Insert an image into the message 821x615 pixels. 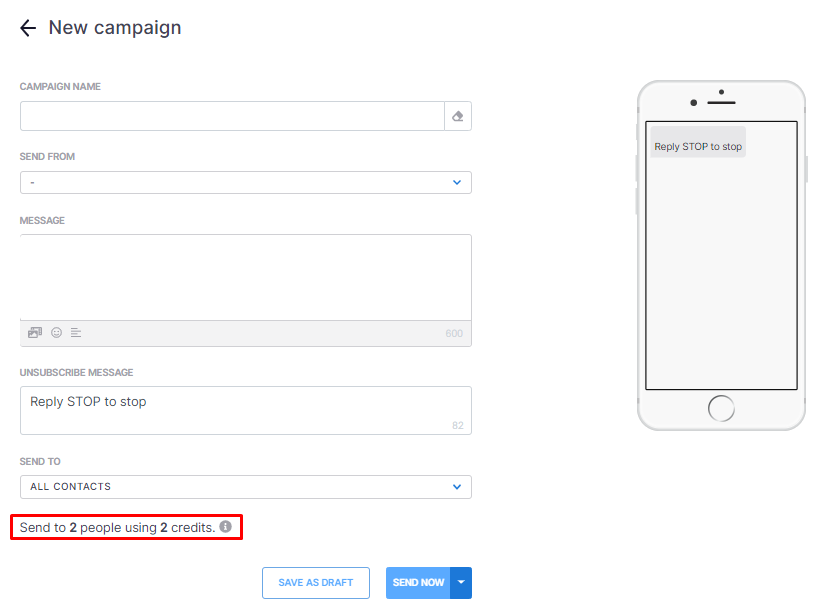tap(35, 333)
